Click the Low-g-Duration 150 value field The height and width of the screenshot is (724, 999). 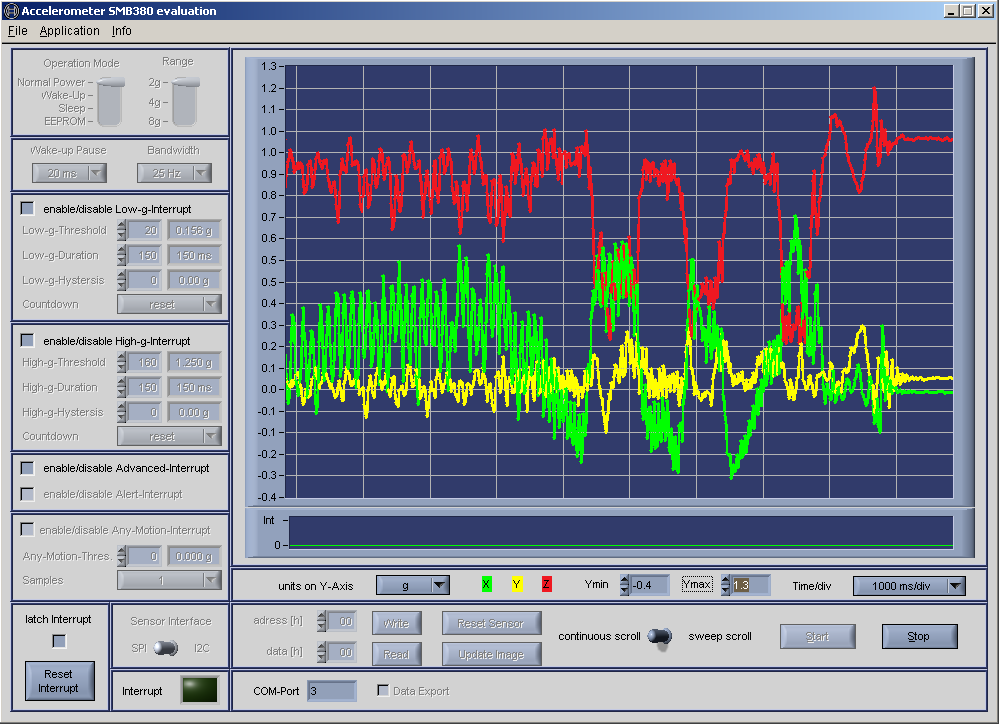tap(143, 255)
